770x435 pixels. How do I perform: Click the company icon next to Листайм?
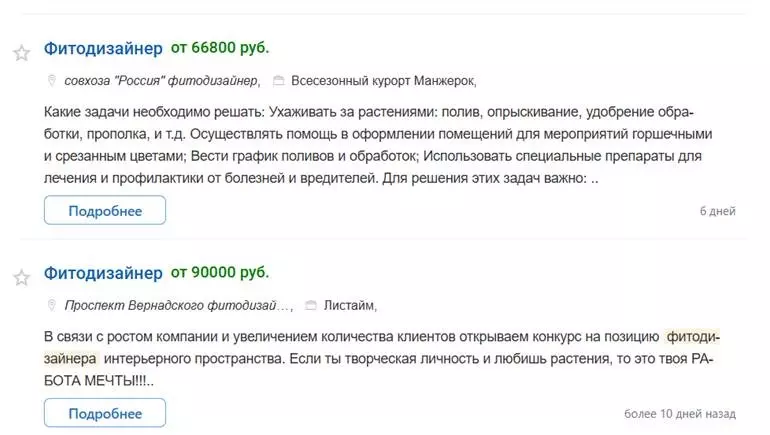pos(311,305)
